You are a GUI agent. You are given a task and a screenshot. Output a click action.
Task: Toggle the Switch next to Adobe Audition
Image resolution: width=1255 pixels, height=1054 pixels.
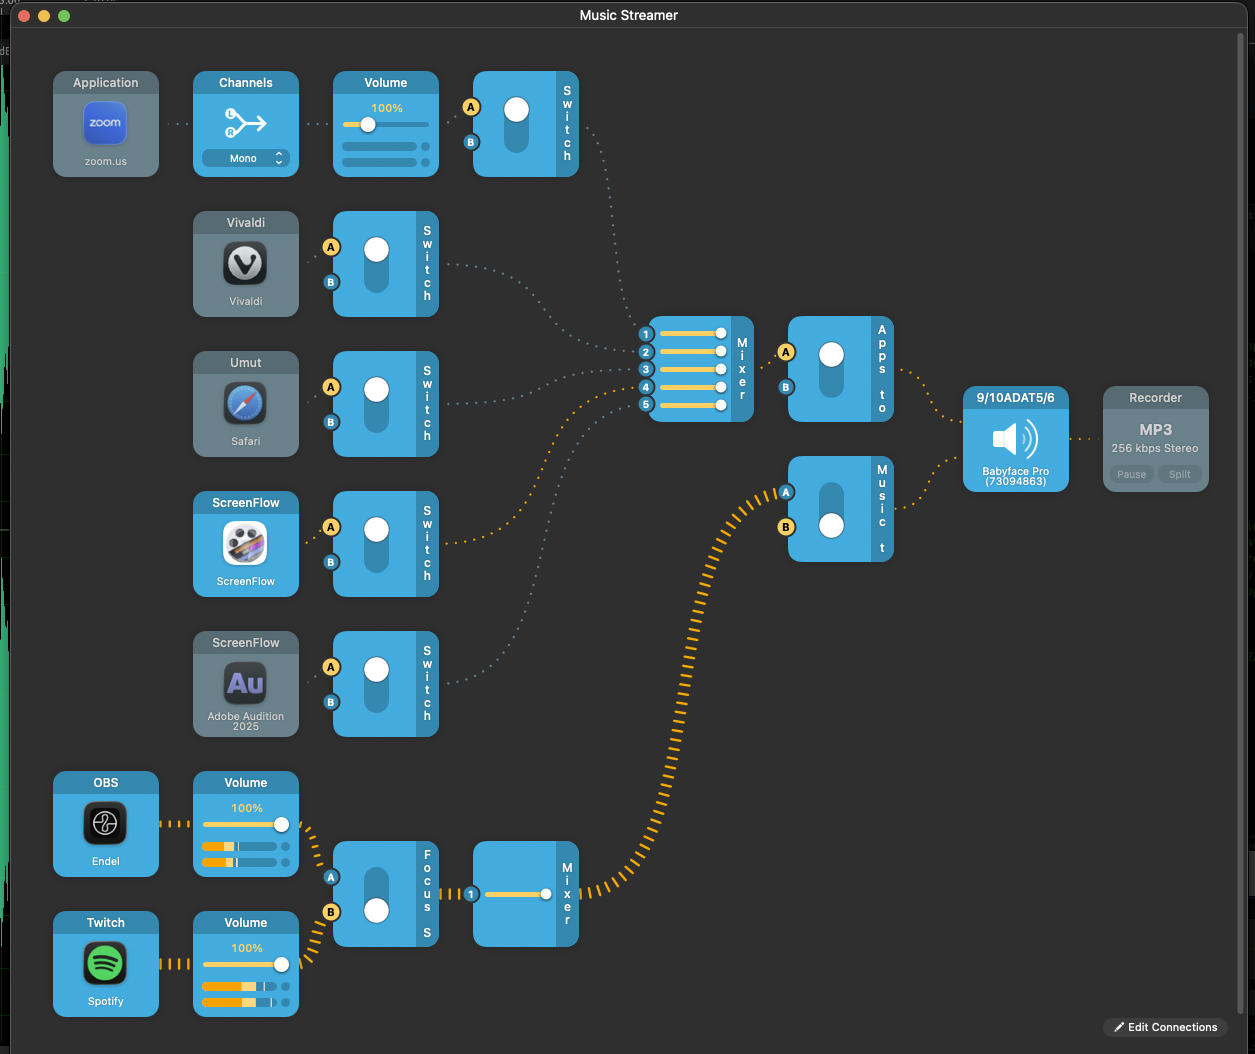[x=376, y=684]
